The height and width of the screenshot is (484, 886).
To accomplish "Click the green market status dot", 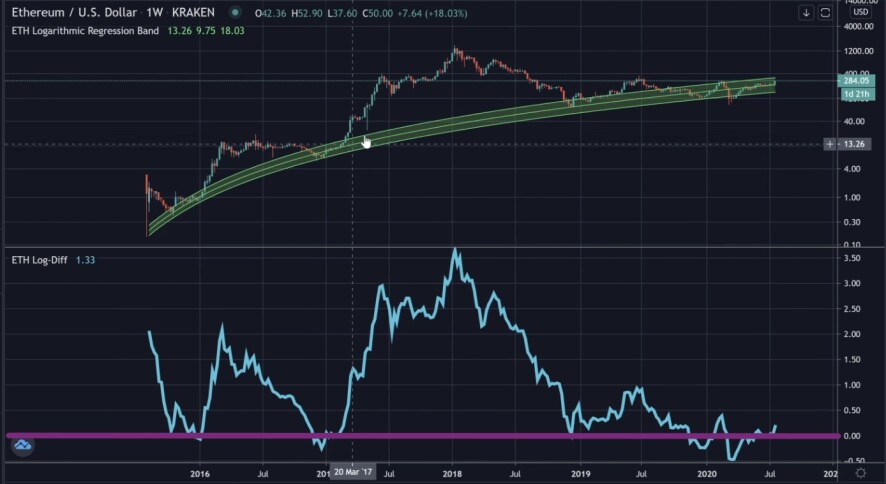I will pyautogui.click(x=235, y=12).
